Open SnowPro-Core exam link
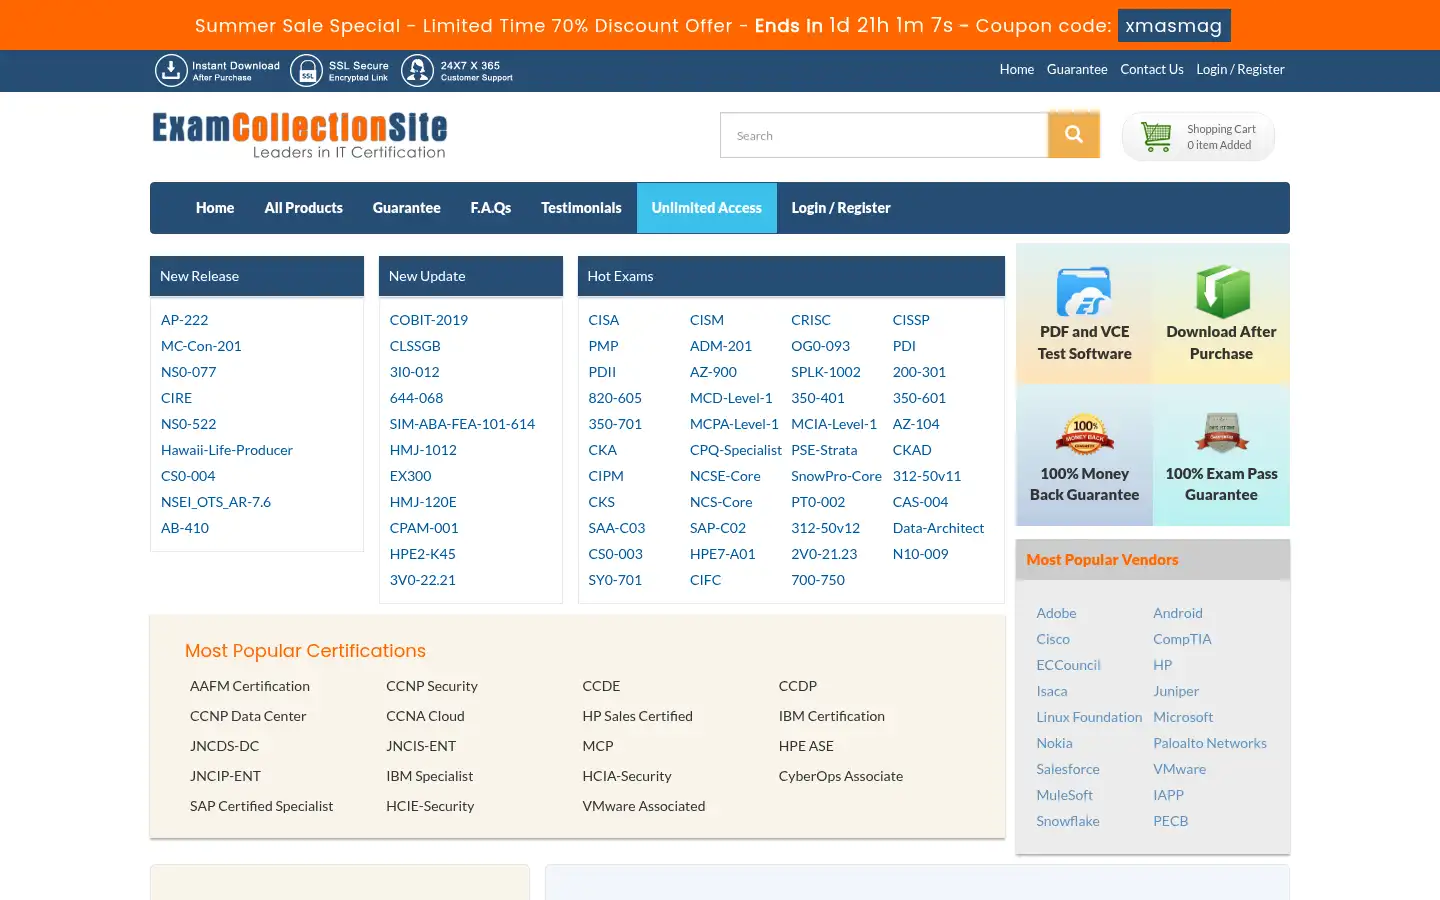This screenshot has height=900, width=1440. click(x=836, y=476)
